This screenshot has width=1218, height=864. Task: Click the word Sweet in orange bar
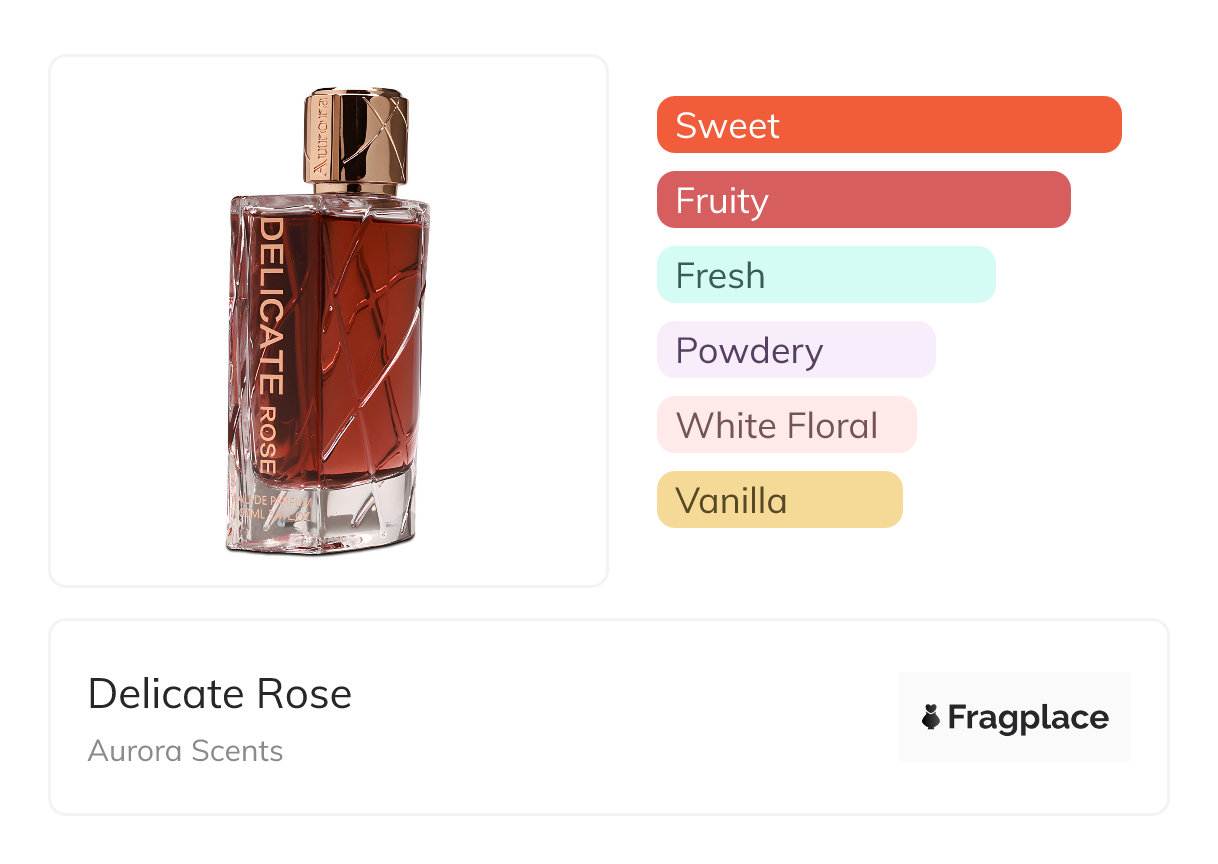pos(727,125)
